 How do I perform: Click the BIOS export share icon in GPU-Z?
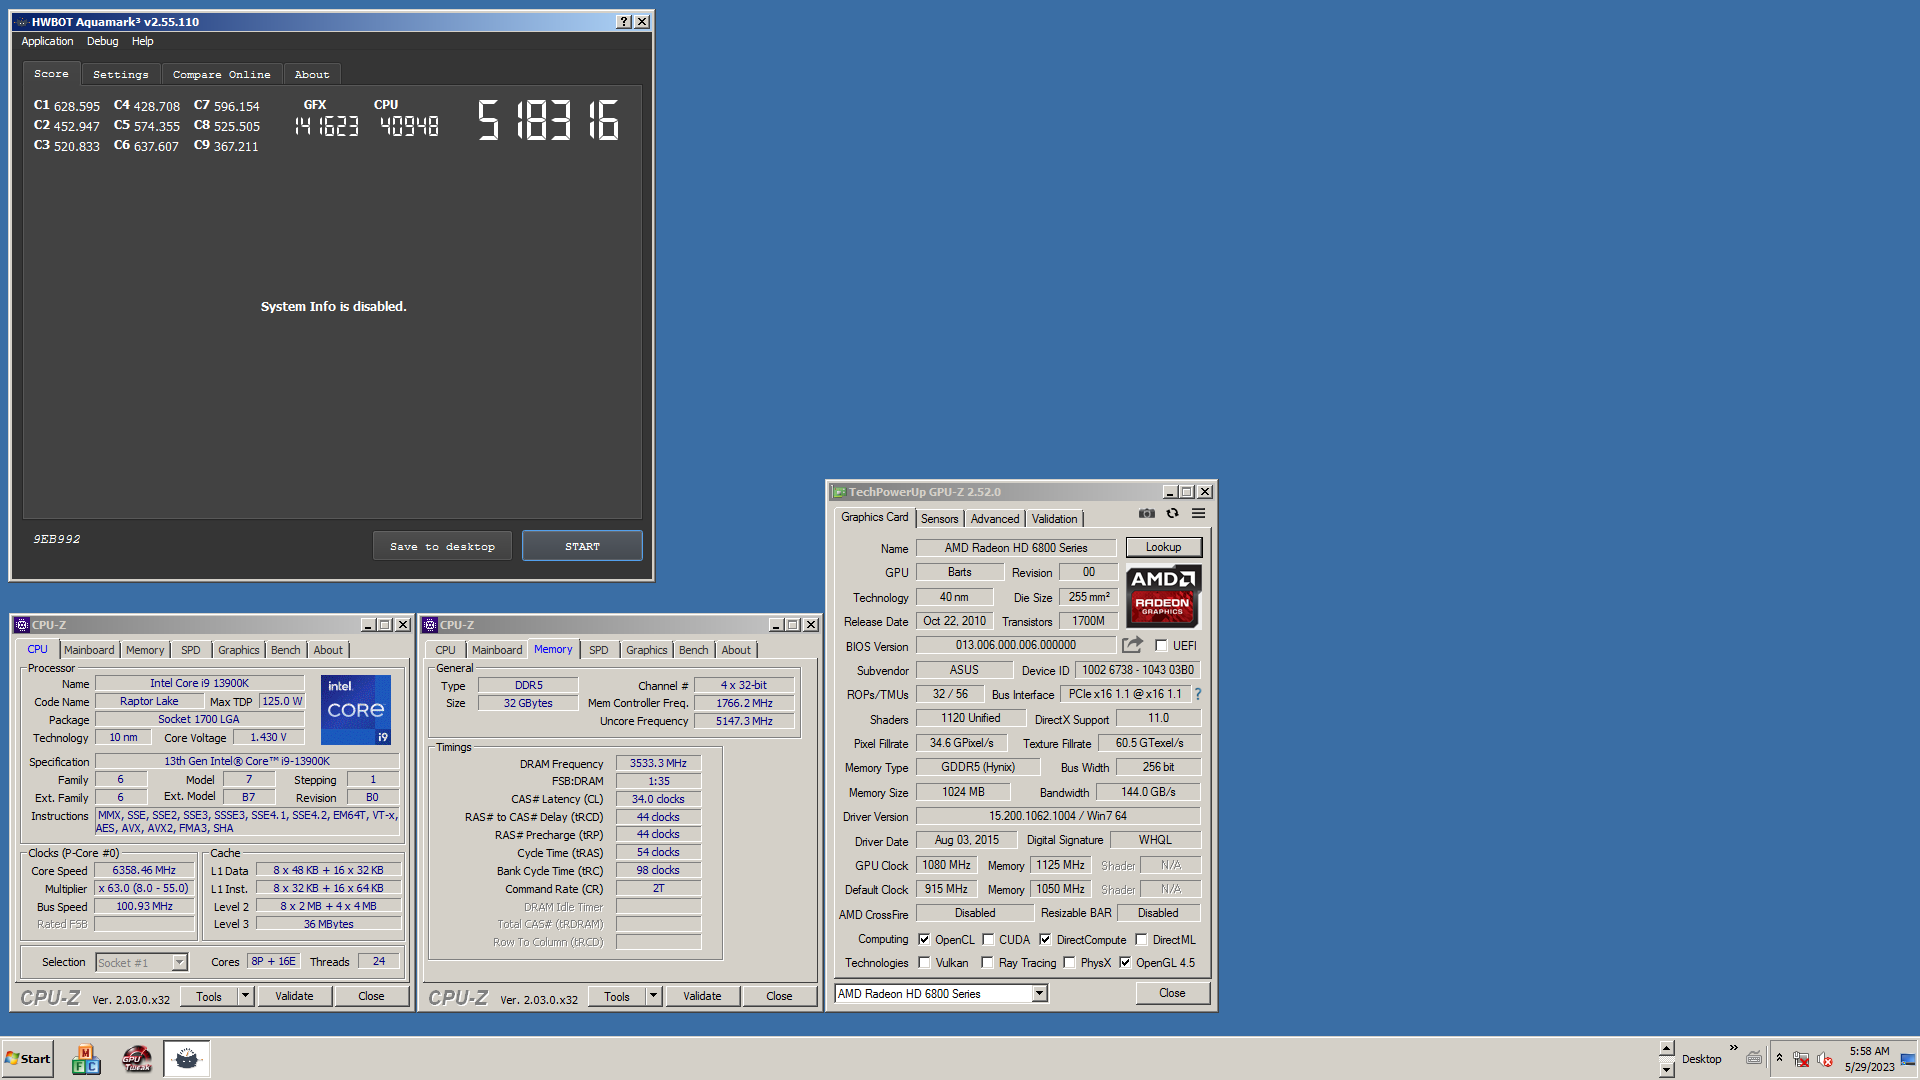[1132, 645]
